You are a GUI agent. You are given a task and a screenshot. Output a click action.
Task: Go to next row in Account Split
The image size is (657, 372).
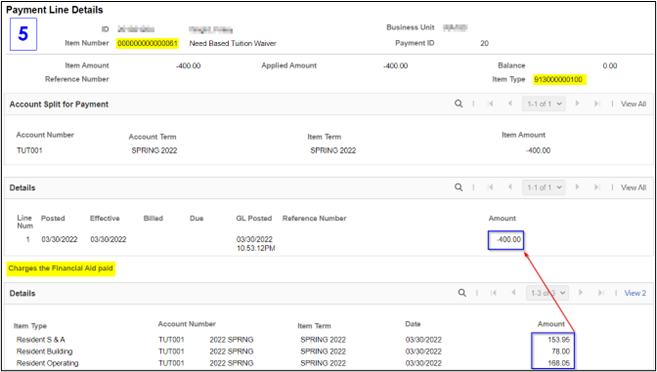tap(577, 104)
